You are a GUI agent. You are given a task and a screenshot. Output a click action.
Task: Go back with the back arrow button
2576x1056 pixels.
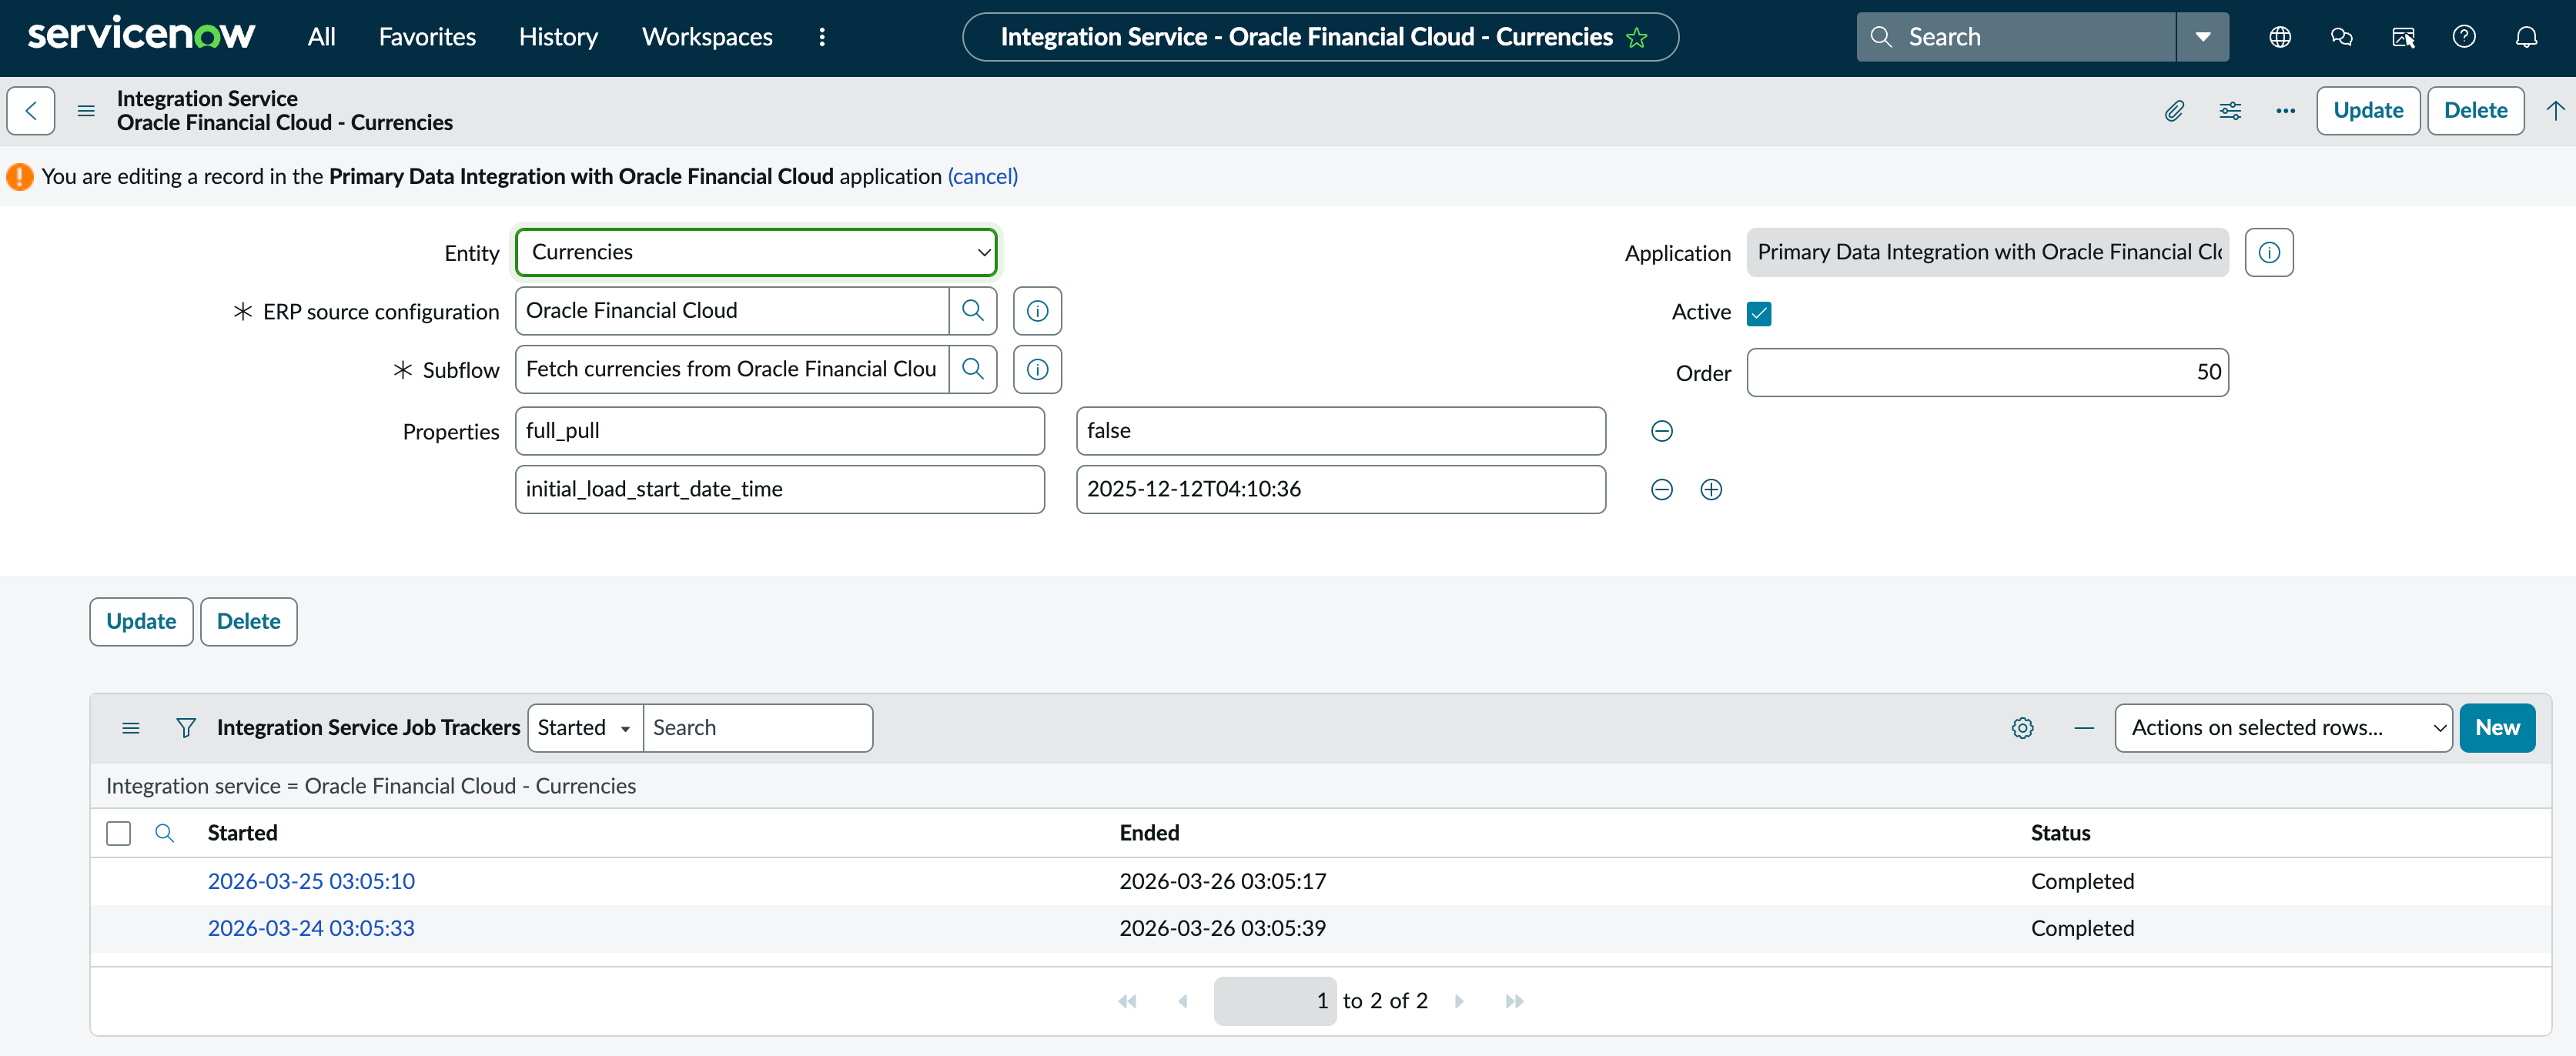coord(31,110)
